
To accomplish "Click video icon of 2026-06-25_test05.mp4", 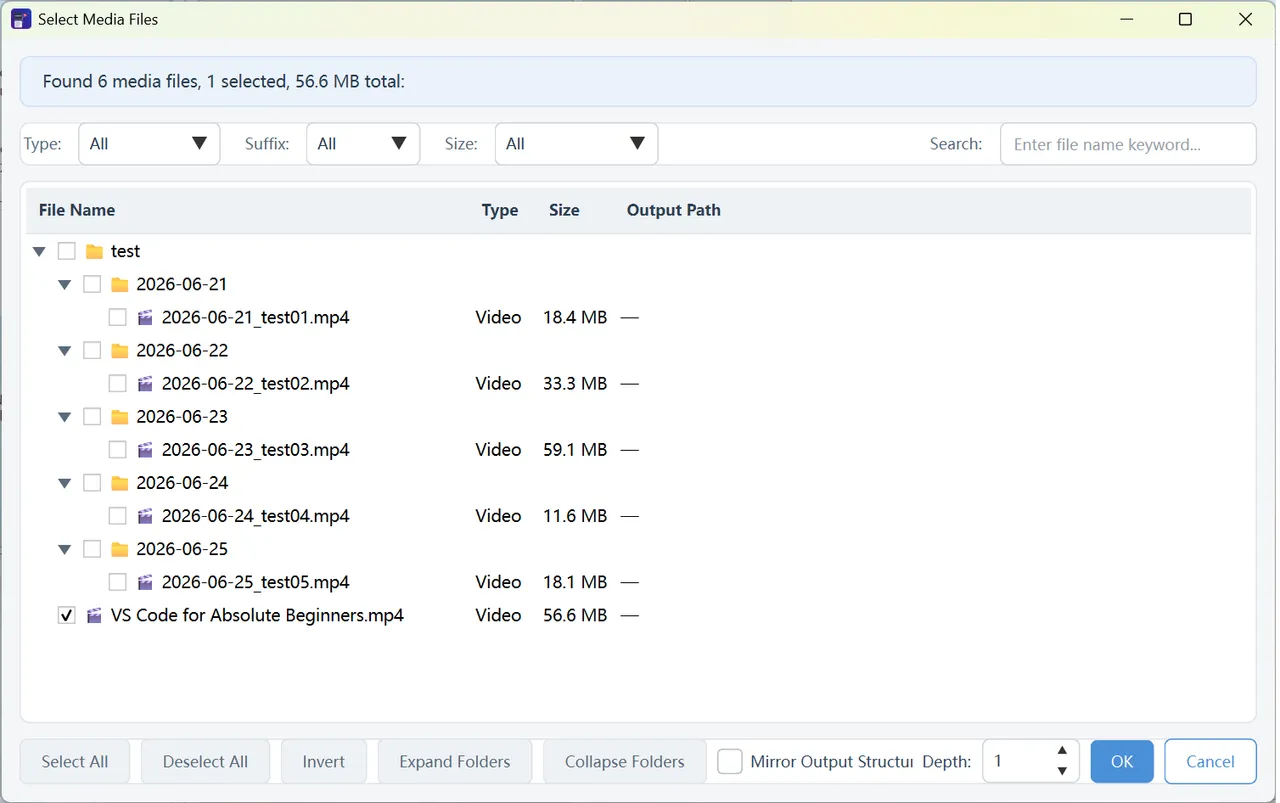I will coord(145,582).
